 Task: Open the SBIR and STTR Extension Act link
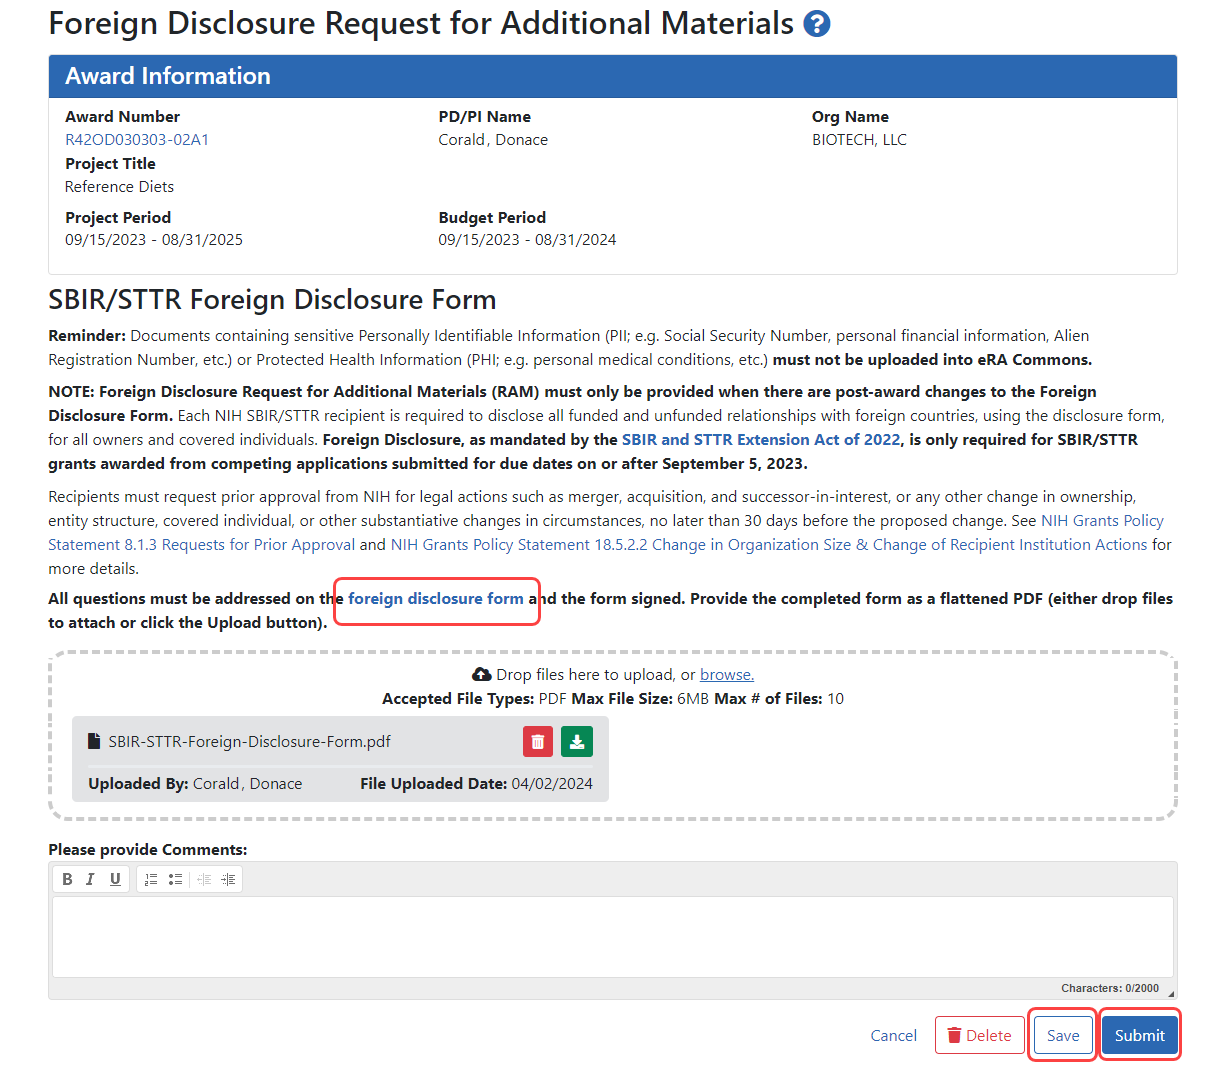(x=760, y=440)
